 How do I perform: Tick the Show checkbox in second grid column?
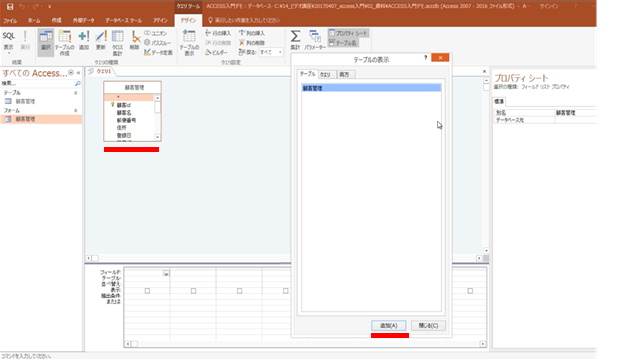(x=193, y=291)
